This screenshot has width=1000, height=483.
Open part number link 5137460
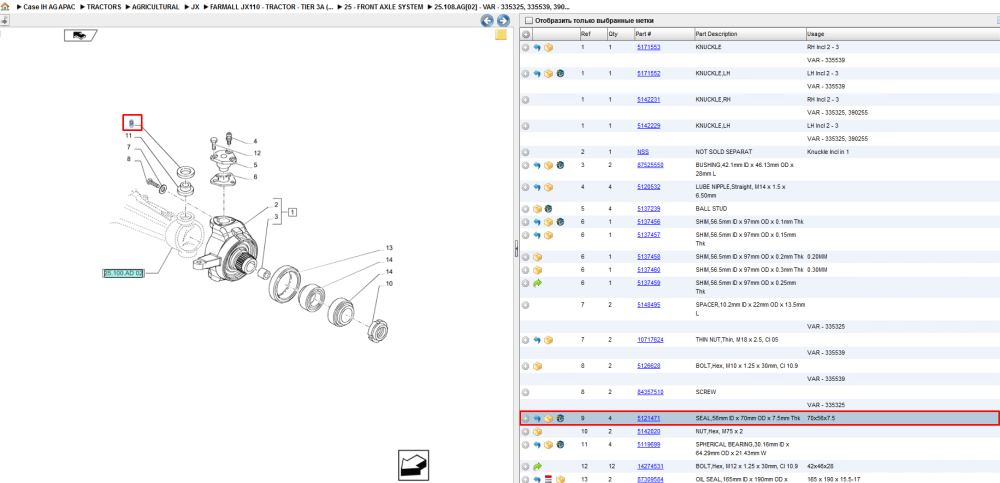point(649,270)
